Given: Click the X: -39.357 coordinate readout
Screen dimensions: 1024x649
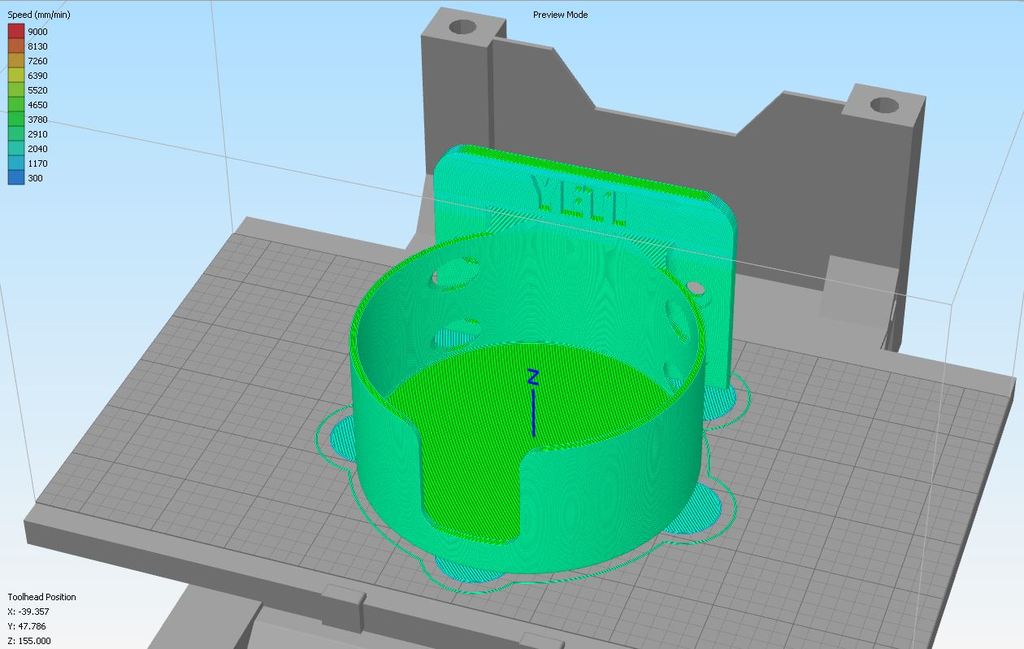Looking at the screenshot, I should click(26, 611).
